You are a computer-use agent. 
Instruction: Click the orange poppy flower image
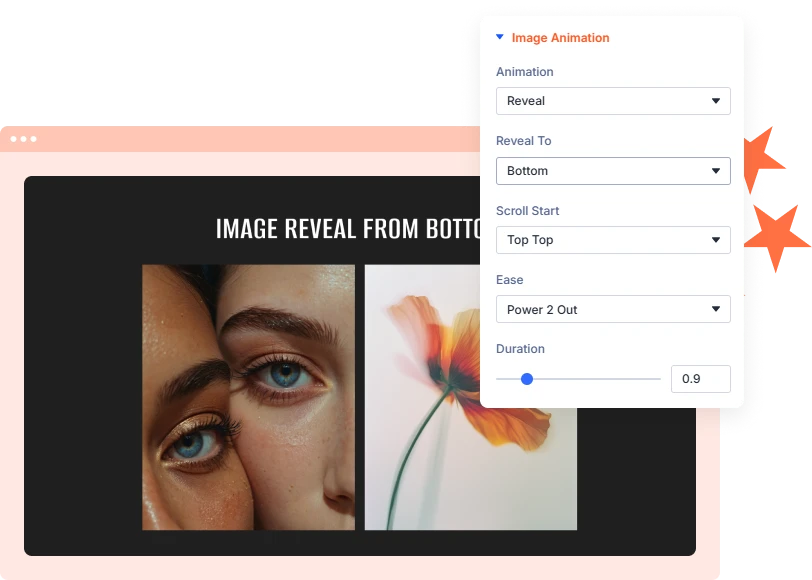pos(470,397)
